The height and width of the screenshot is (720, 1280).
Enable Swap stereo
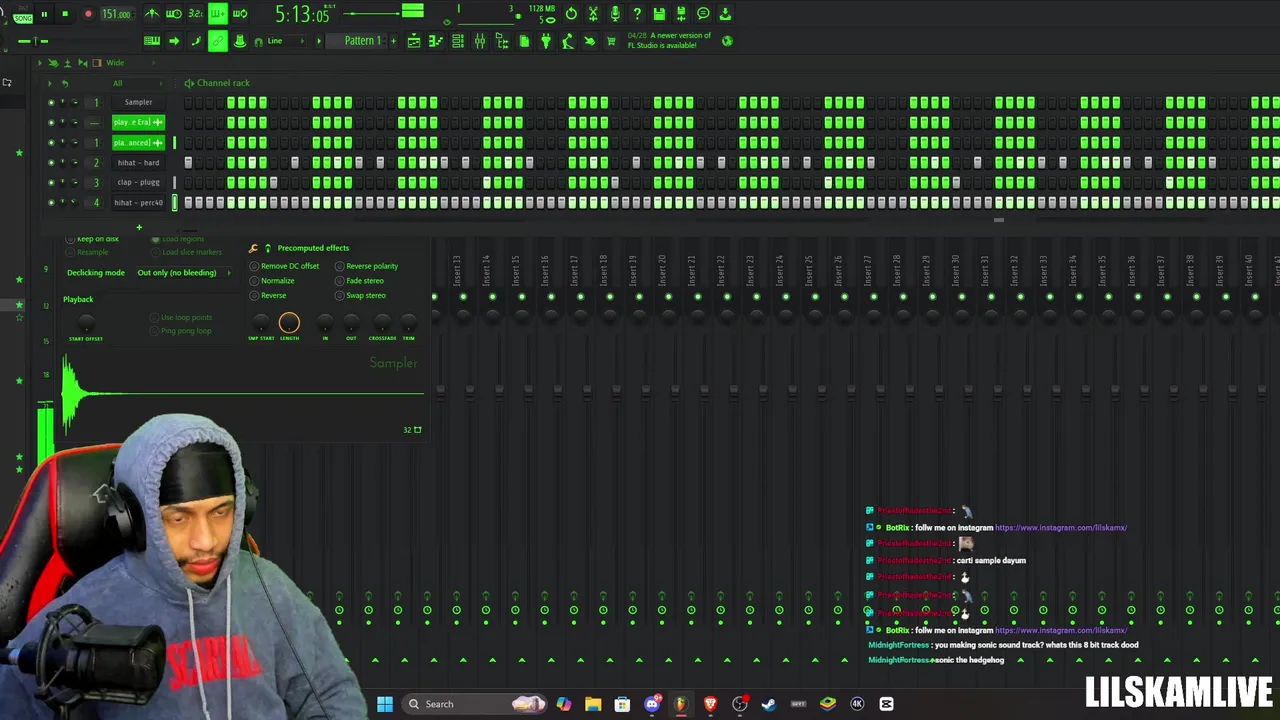[x=360, y=296]
